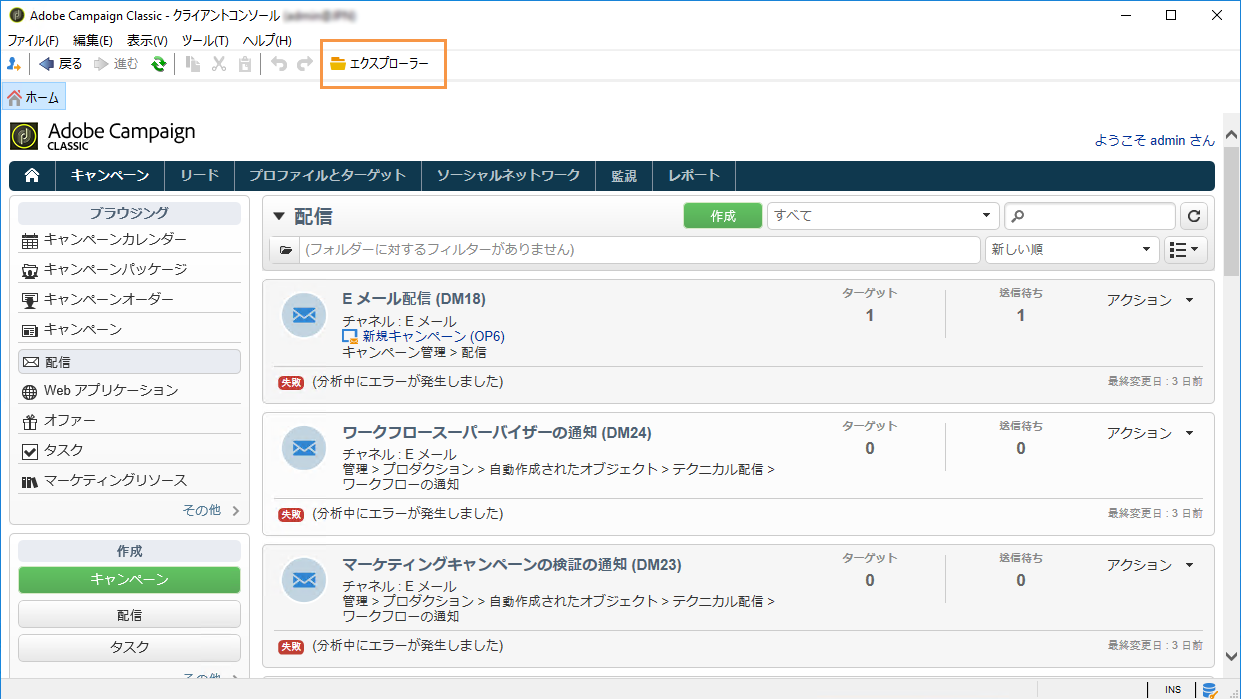The width and height of the screenshot is (1241, 699).
Task: Open Web アプリケーション in browsing panel
Action: click(x=129, y=390)
